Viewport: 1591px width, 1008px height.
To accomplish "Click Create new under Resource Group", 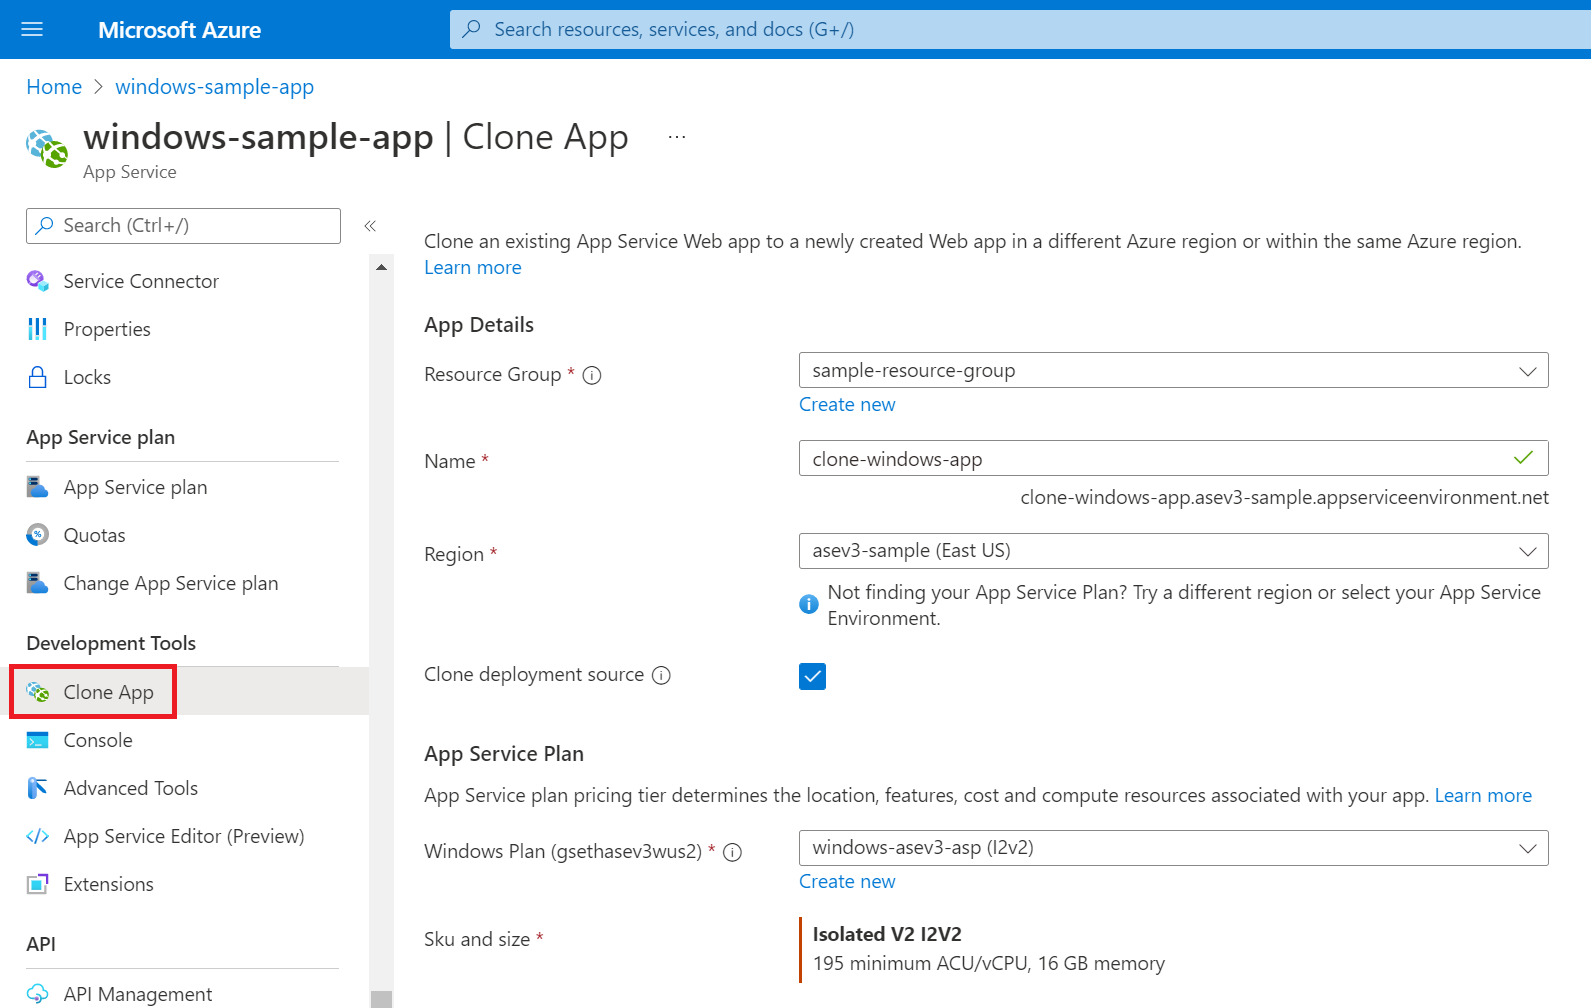I will tap(847, 405).
